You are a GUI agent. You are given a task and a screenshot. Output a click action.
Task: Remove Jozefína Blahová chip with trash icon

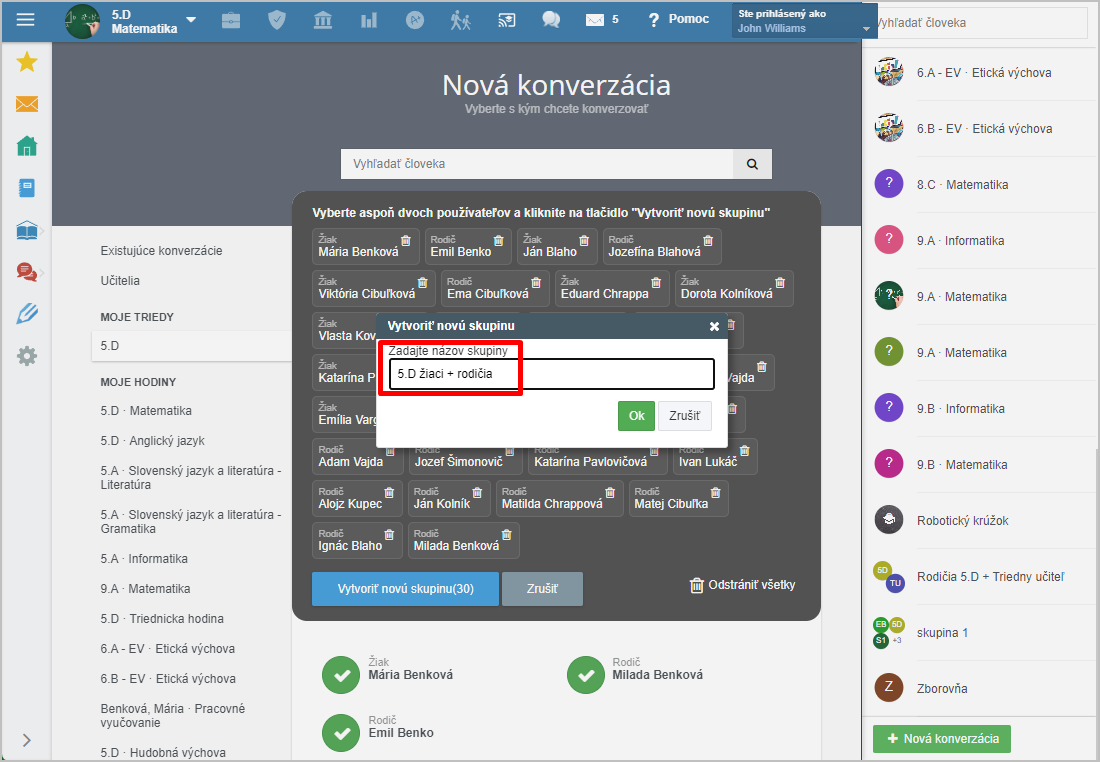(x=708, y=241)
